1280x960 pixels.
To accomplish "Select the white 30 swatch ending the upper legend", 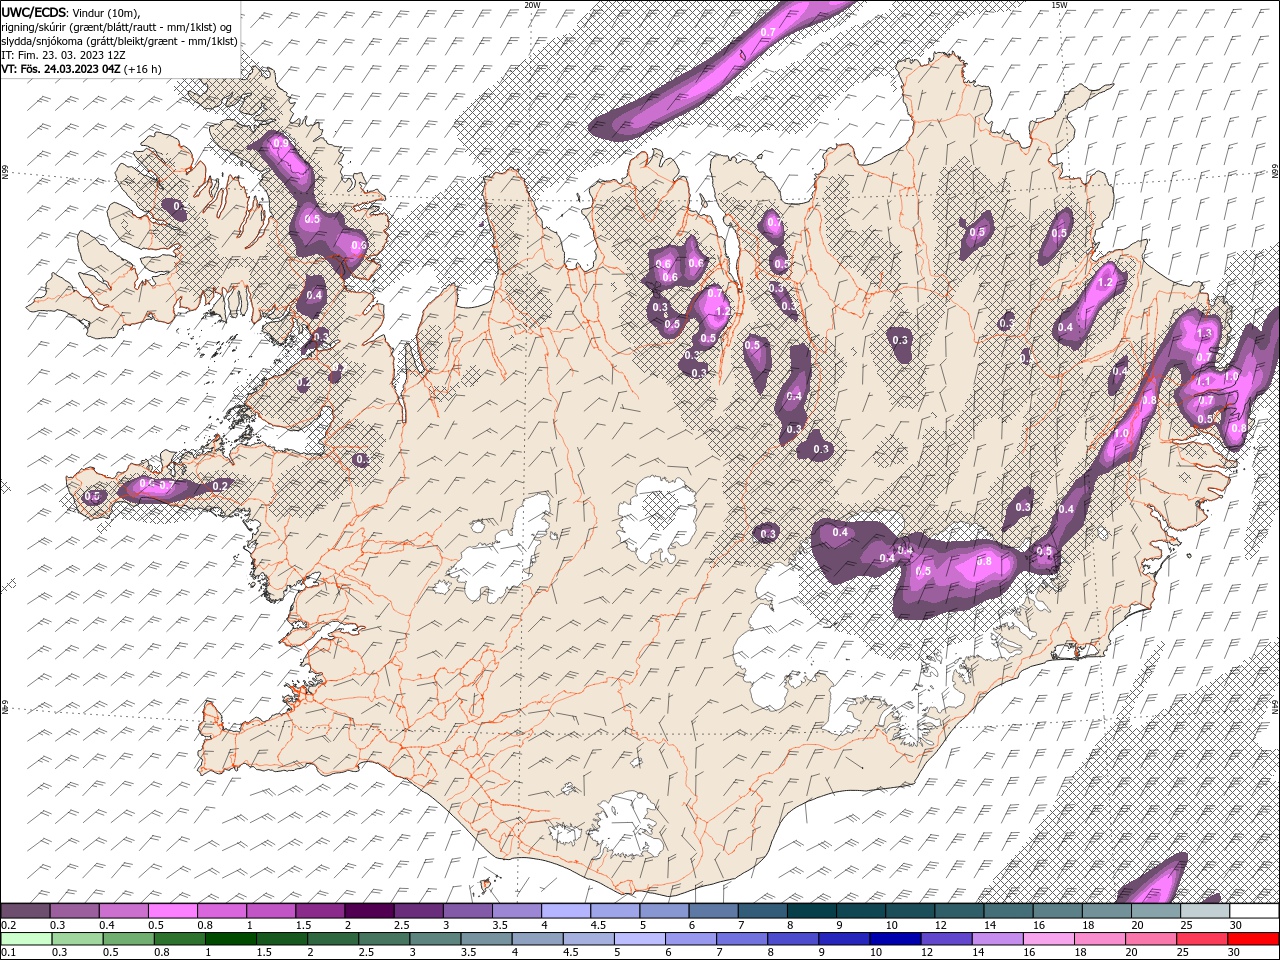I will [x=1254, y=911].
